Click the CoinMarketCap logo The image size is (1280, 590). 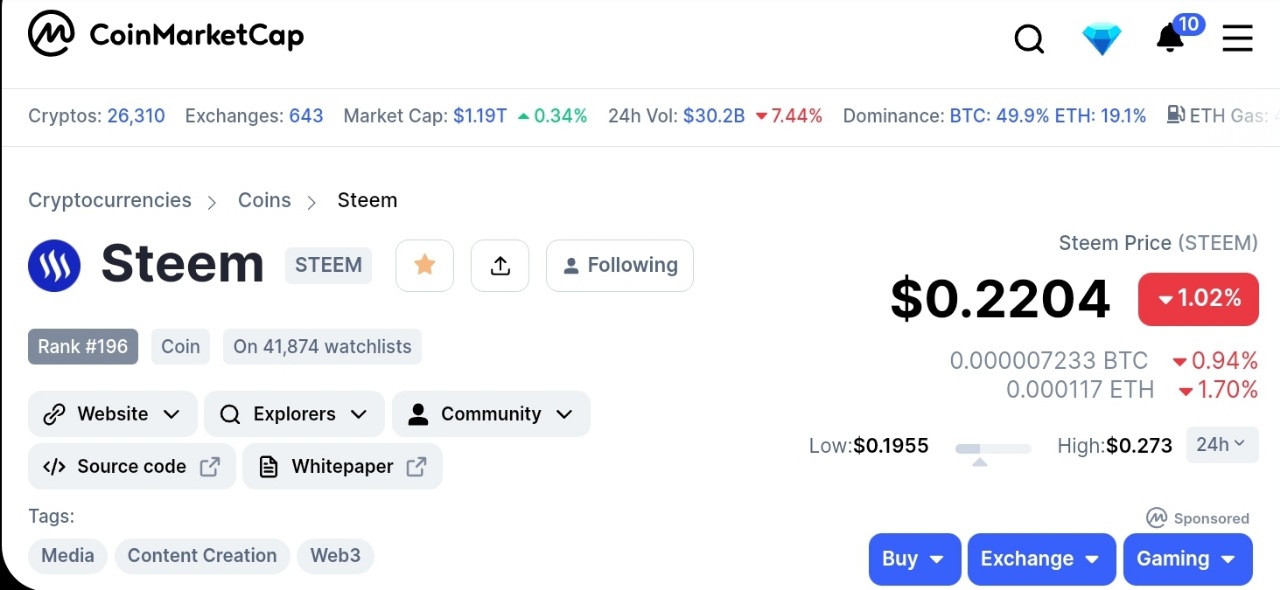tap(166, 36)
